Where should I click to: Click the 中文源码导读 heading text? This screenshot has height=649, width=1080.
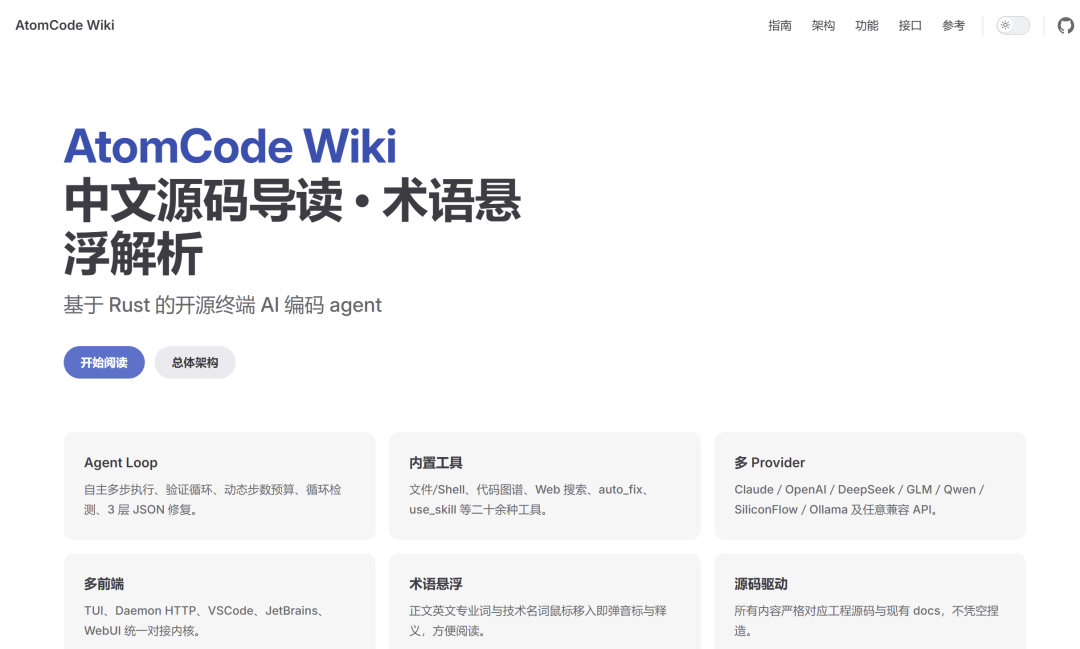(203, 200)
